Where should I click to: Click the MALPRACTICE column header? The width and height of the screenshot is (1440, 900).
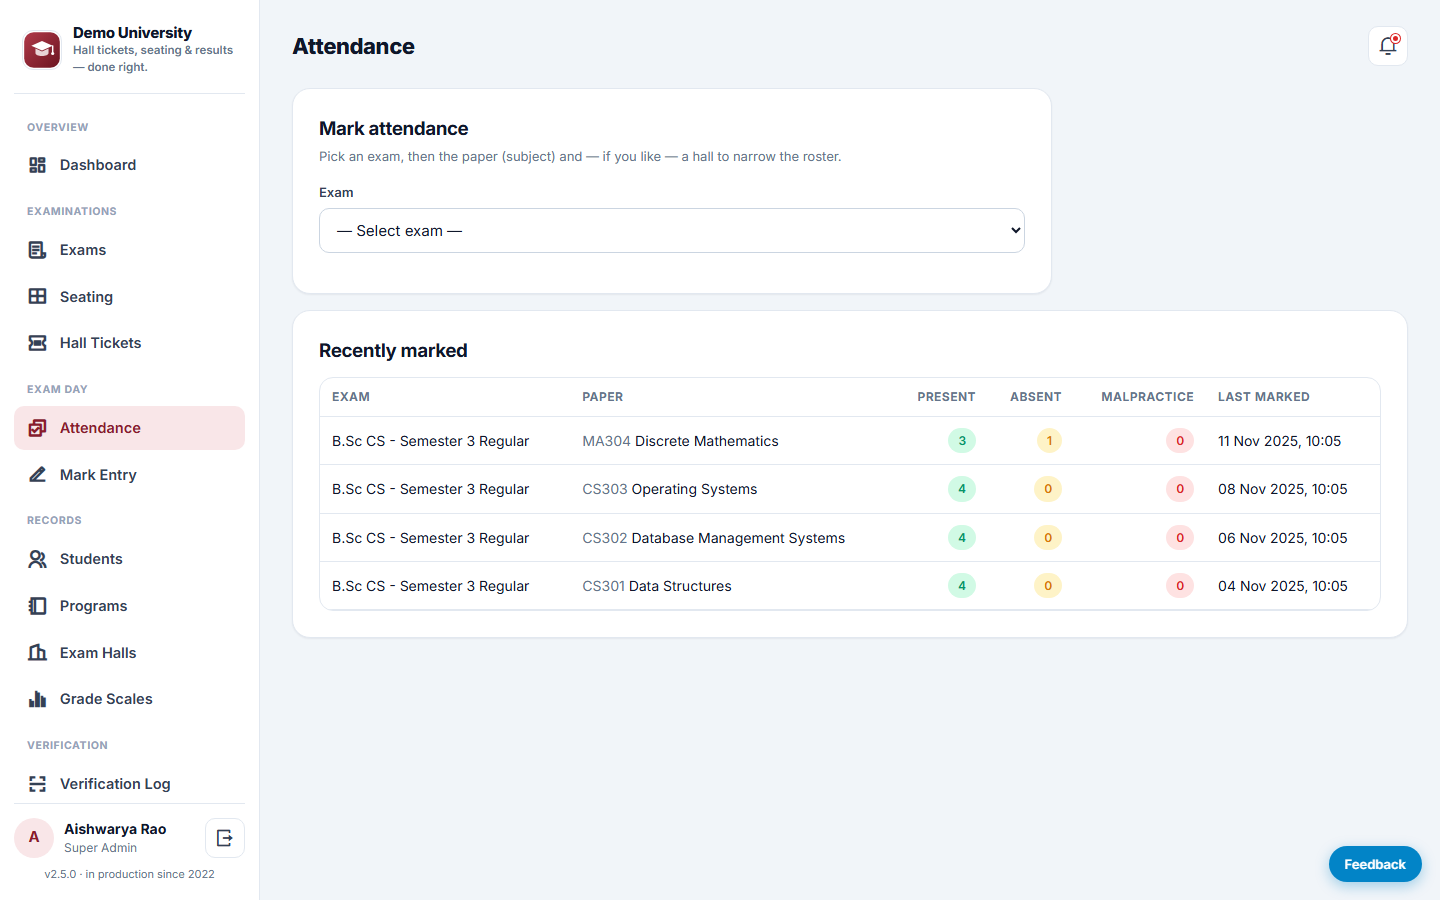[1147, 397]
